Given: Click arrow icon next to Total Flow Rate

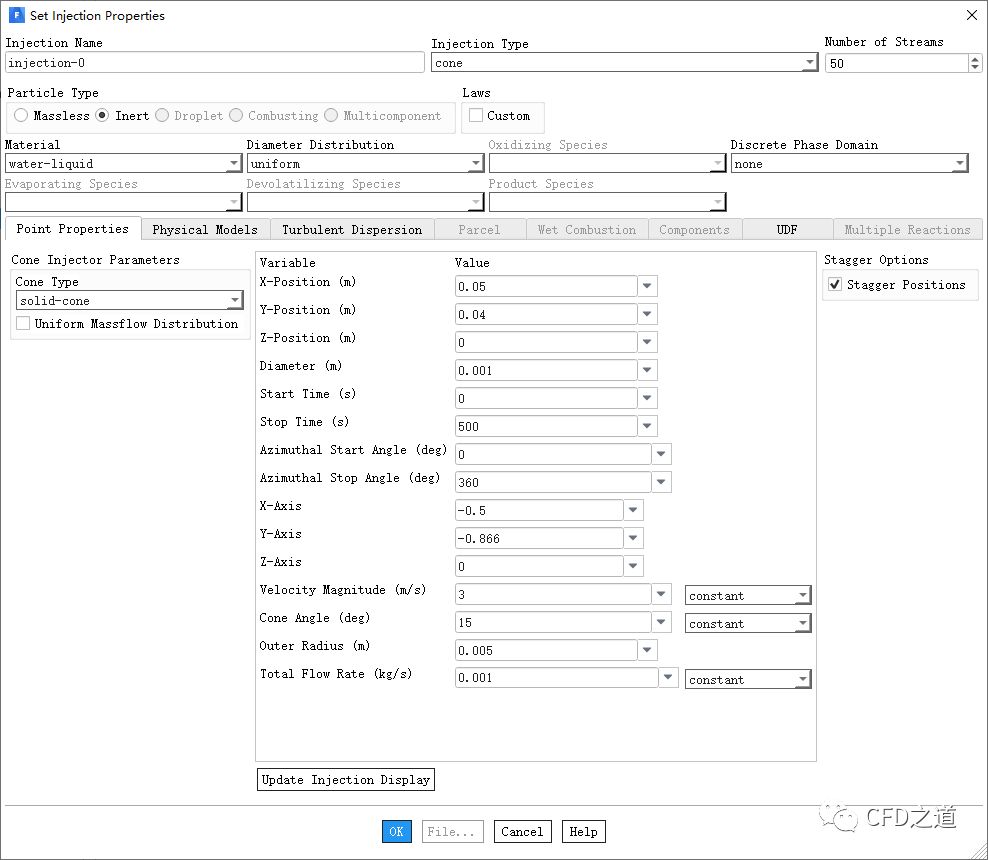Looking at the screenshot, I should pos(669,678).
